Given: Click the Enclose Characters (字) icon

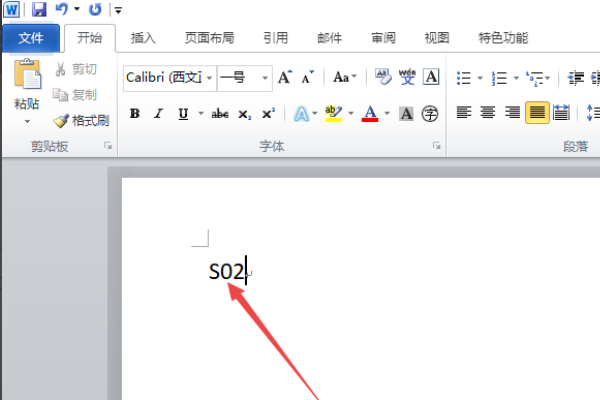Looking at the screenshot, I should click(430, 114).
